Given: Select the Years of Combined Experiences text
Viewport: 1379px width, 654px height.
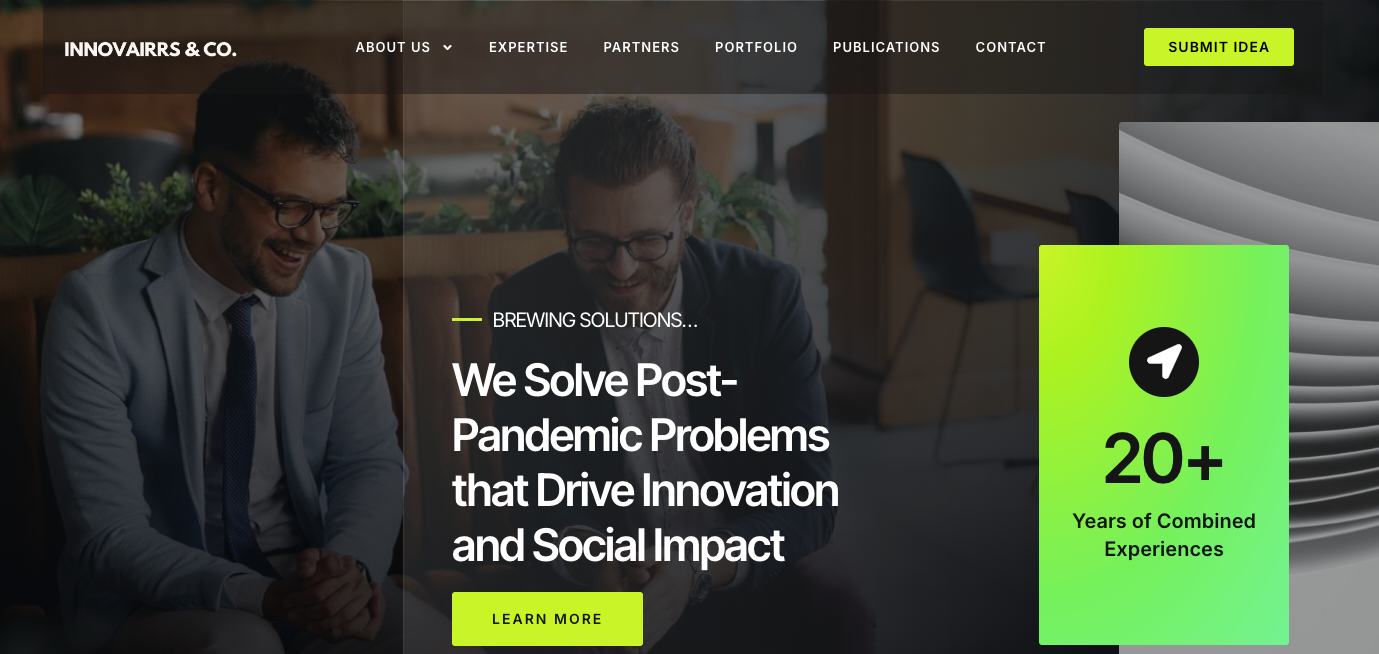Looking at the screenshot, I should 1164,535.
